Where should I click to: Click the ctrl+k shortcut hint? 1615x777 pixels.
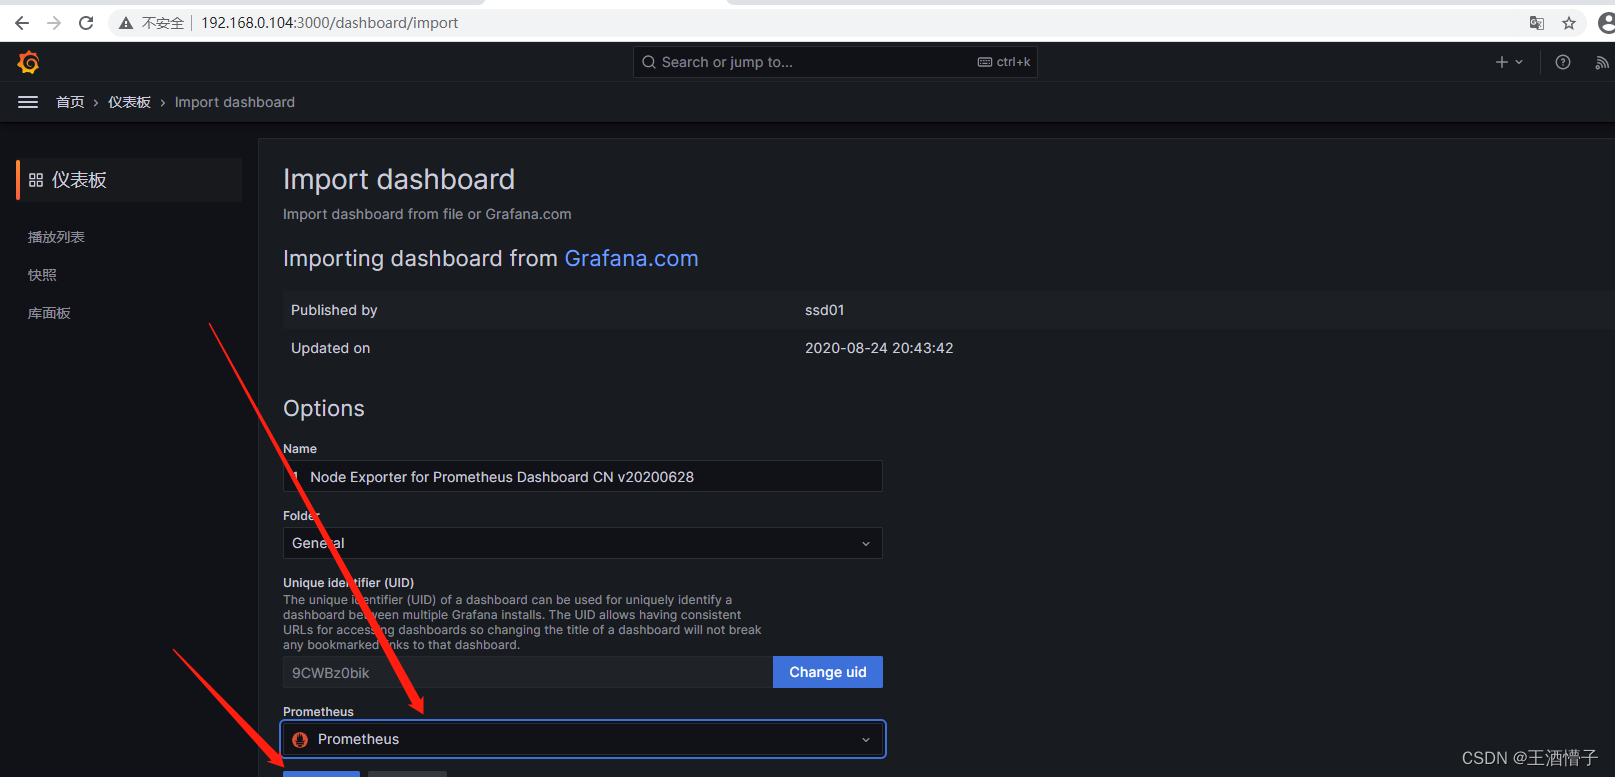tap(1004, 62)
